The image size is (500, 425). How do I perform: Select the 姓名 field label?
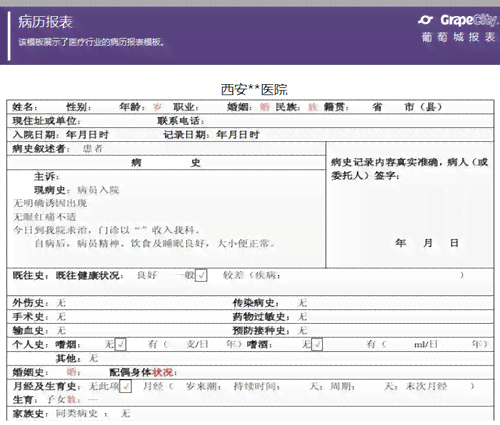click(x=25, y=107)
